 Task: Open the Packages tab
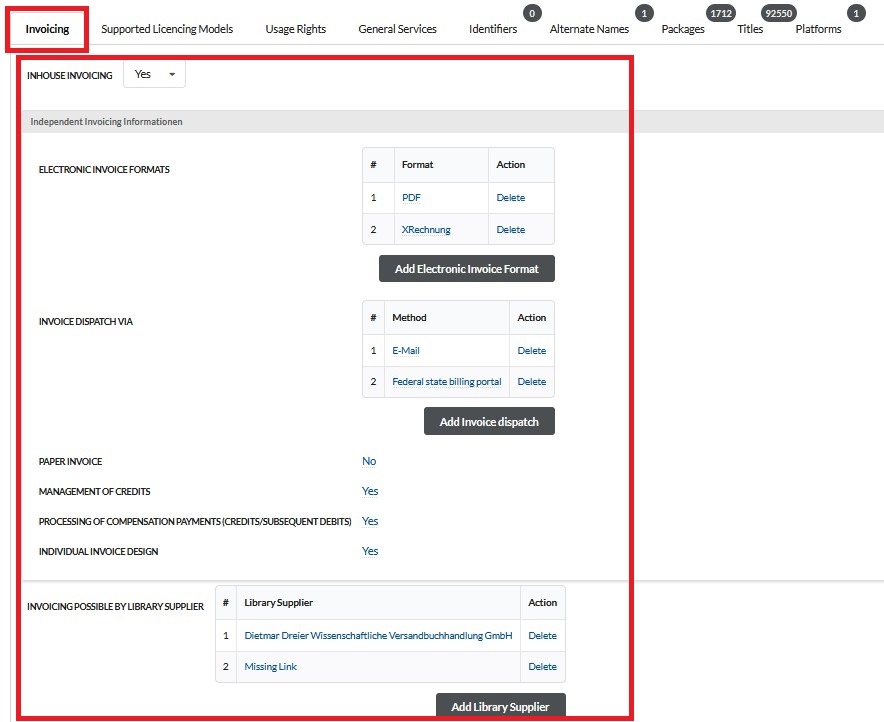point(683,29)
